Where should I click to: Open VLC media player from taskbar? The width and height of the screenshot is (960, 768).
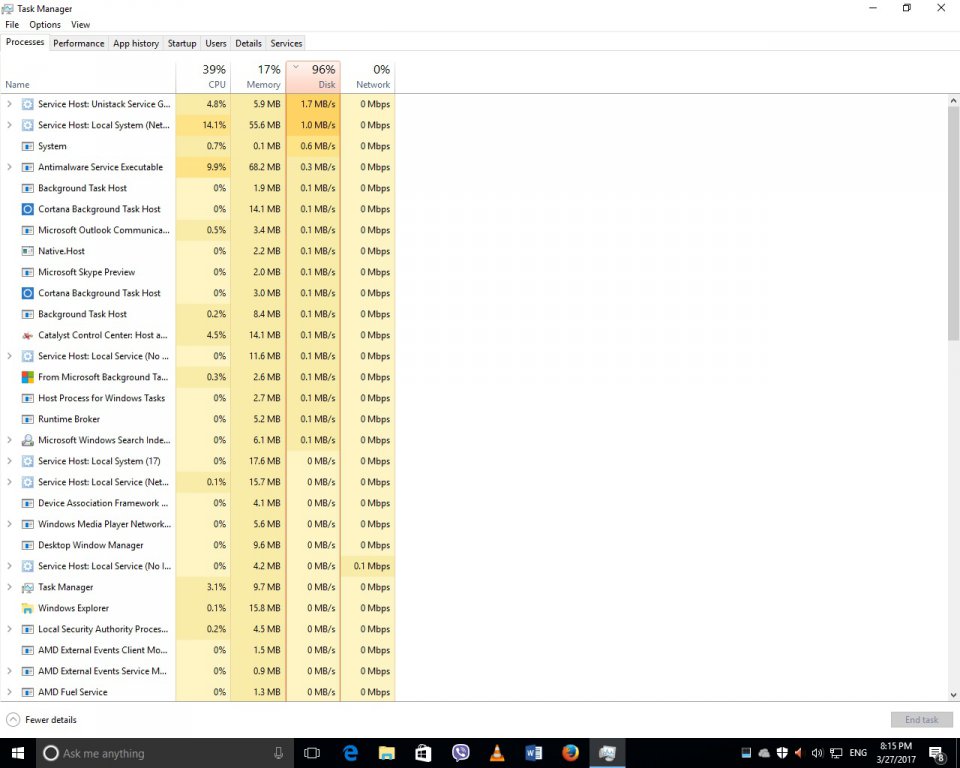tap(497, 753)
